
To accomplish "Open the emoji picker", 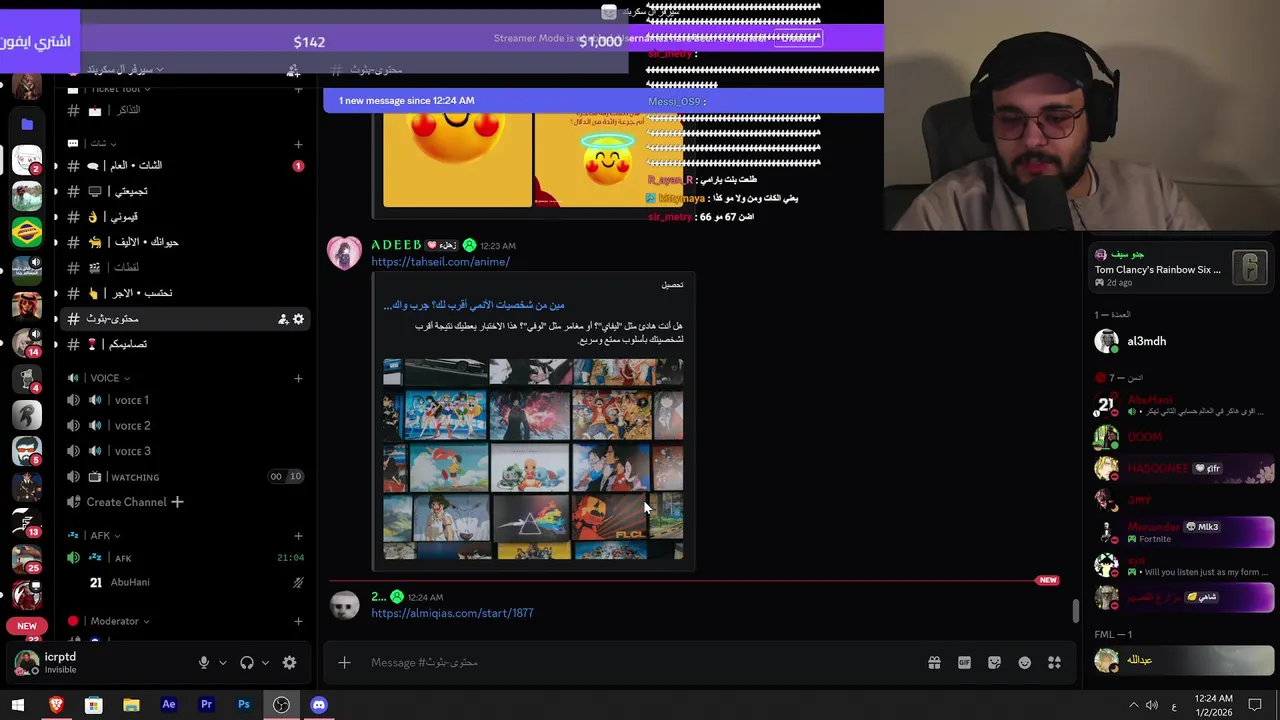I will point(1024,662).
